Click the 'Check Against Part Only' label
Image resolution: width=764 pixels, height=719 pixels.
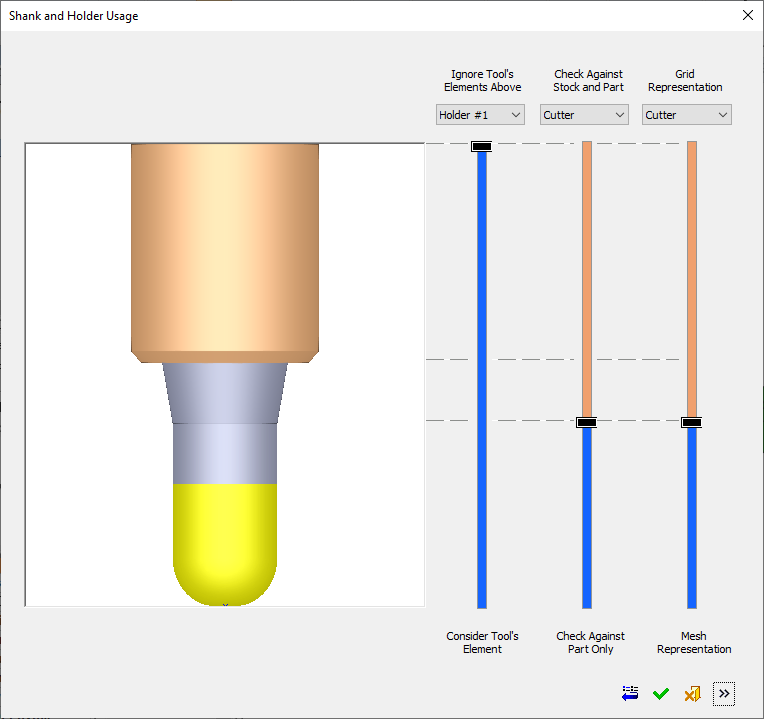tap(590, 643)
